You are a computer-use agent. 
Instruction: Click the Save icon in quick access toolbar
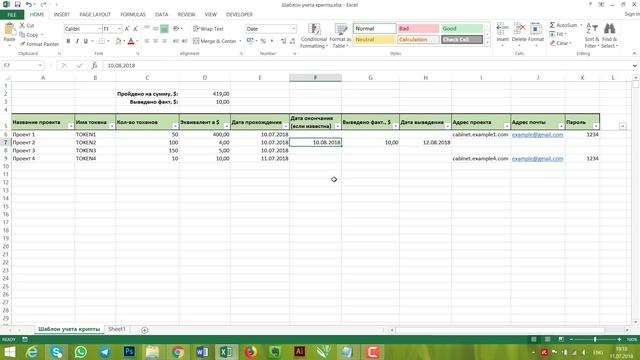pos(18,4)
